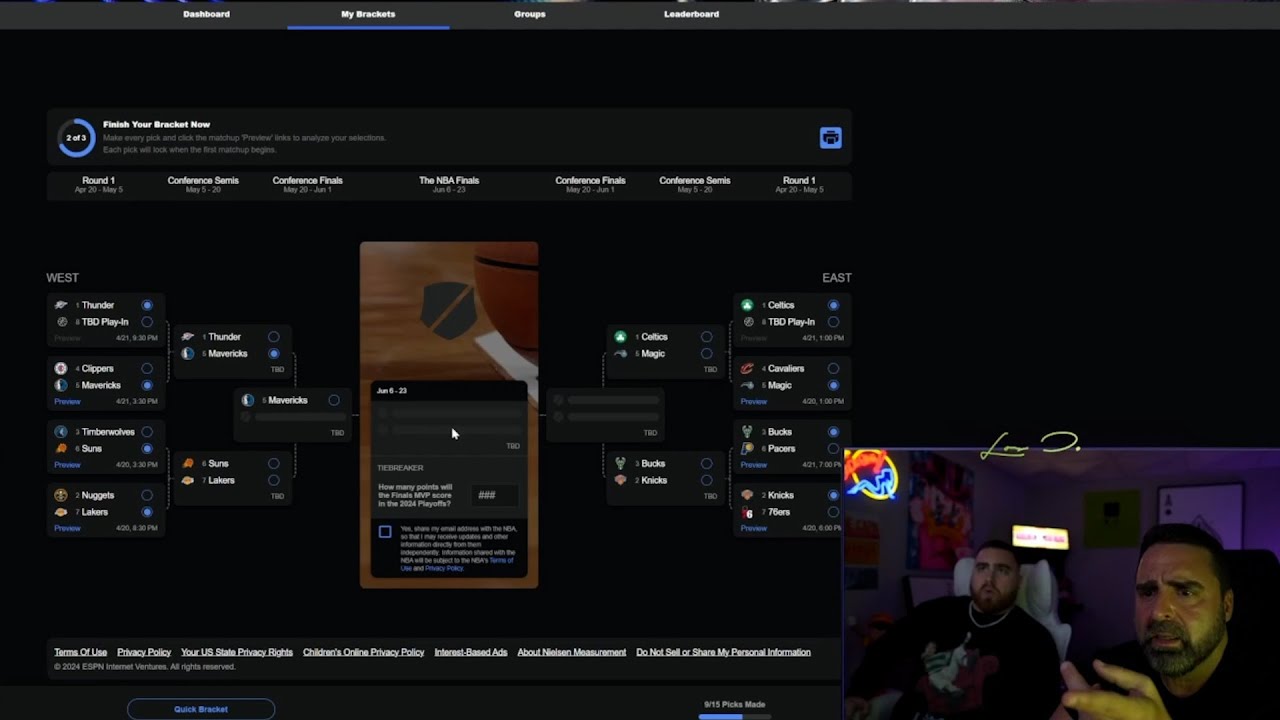Click the 76ers team logo
Viewport: 1280px width, 720px height.
click(747, 512)
